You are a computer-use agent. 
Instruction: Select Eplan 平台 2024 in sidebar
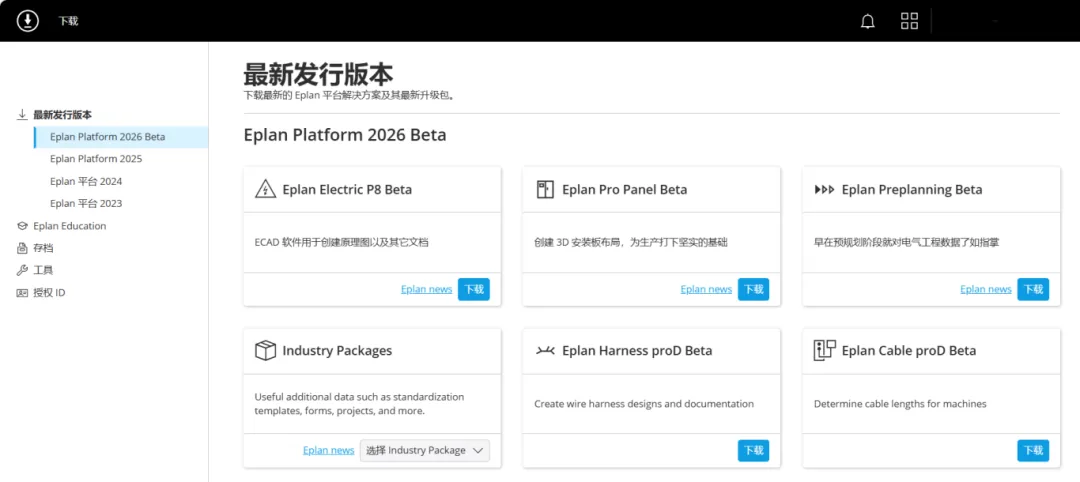(x=85, y=181)
